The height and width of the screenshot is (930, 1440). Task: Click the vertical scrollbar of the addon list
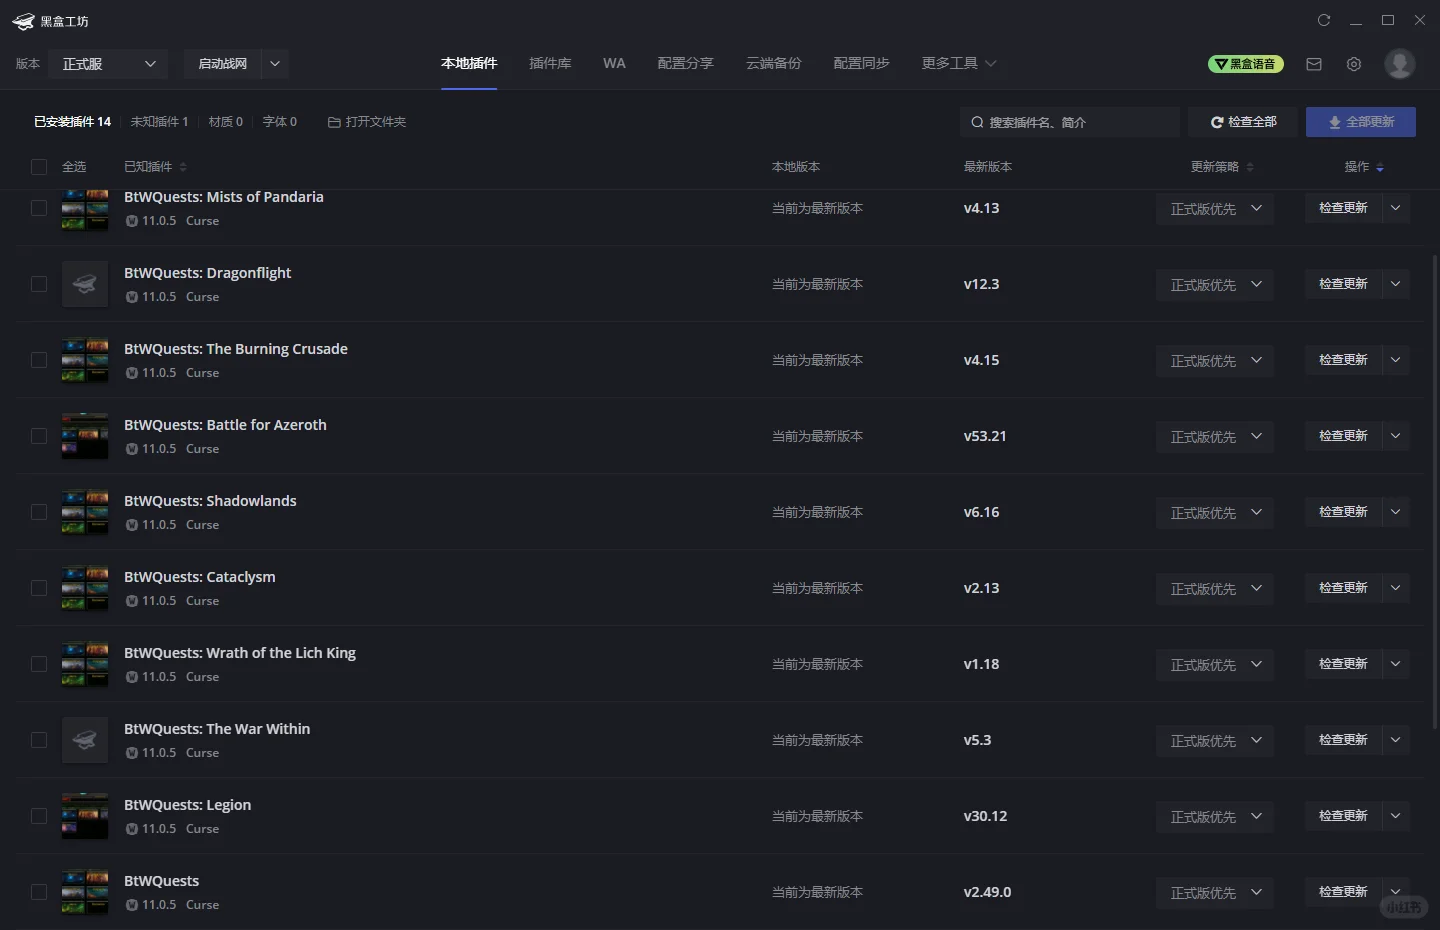[x=1436, y=490]
